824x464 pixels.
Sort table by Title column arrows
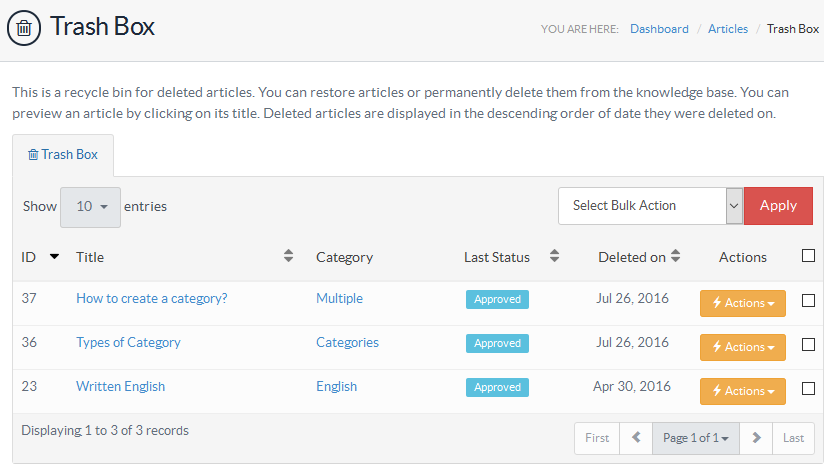[x=288, y=256]
